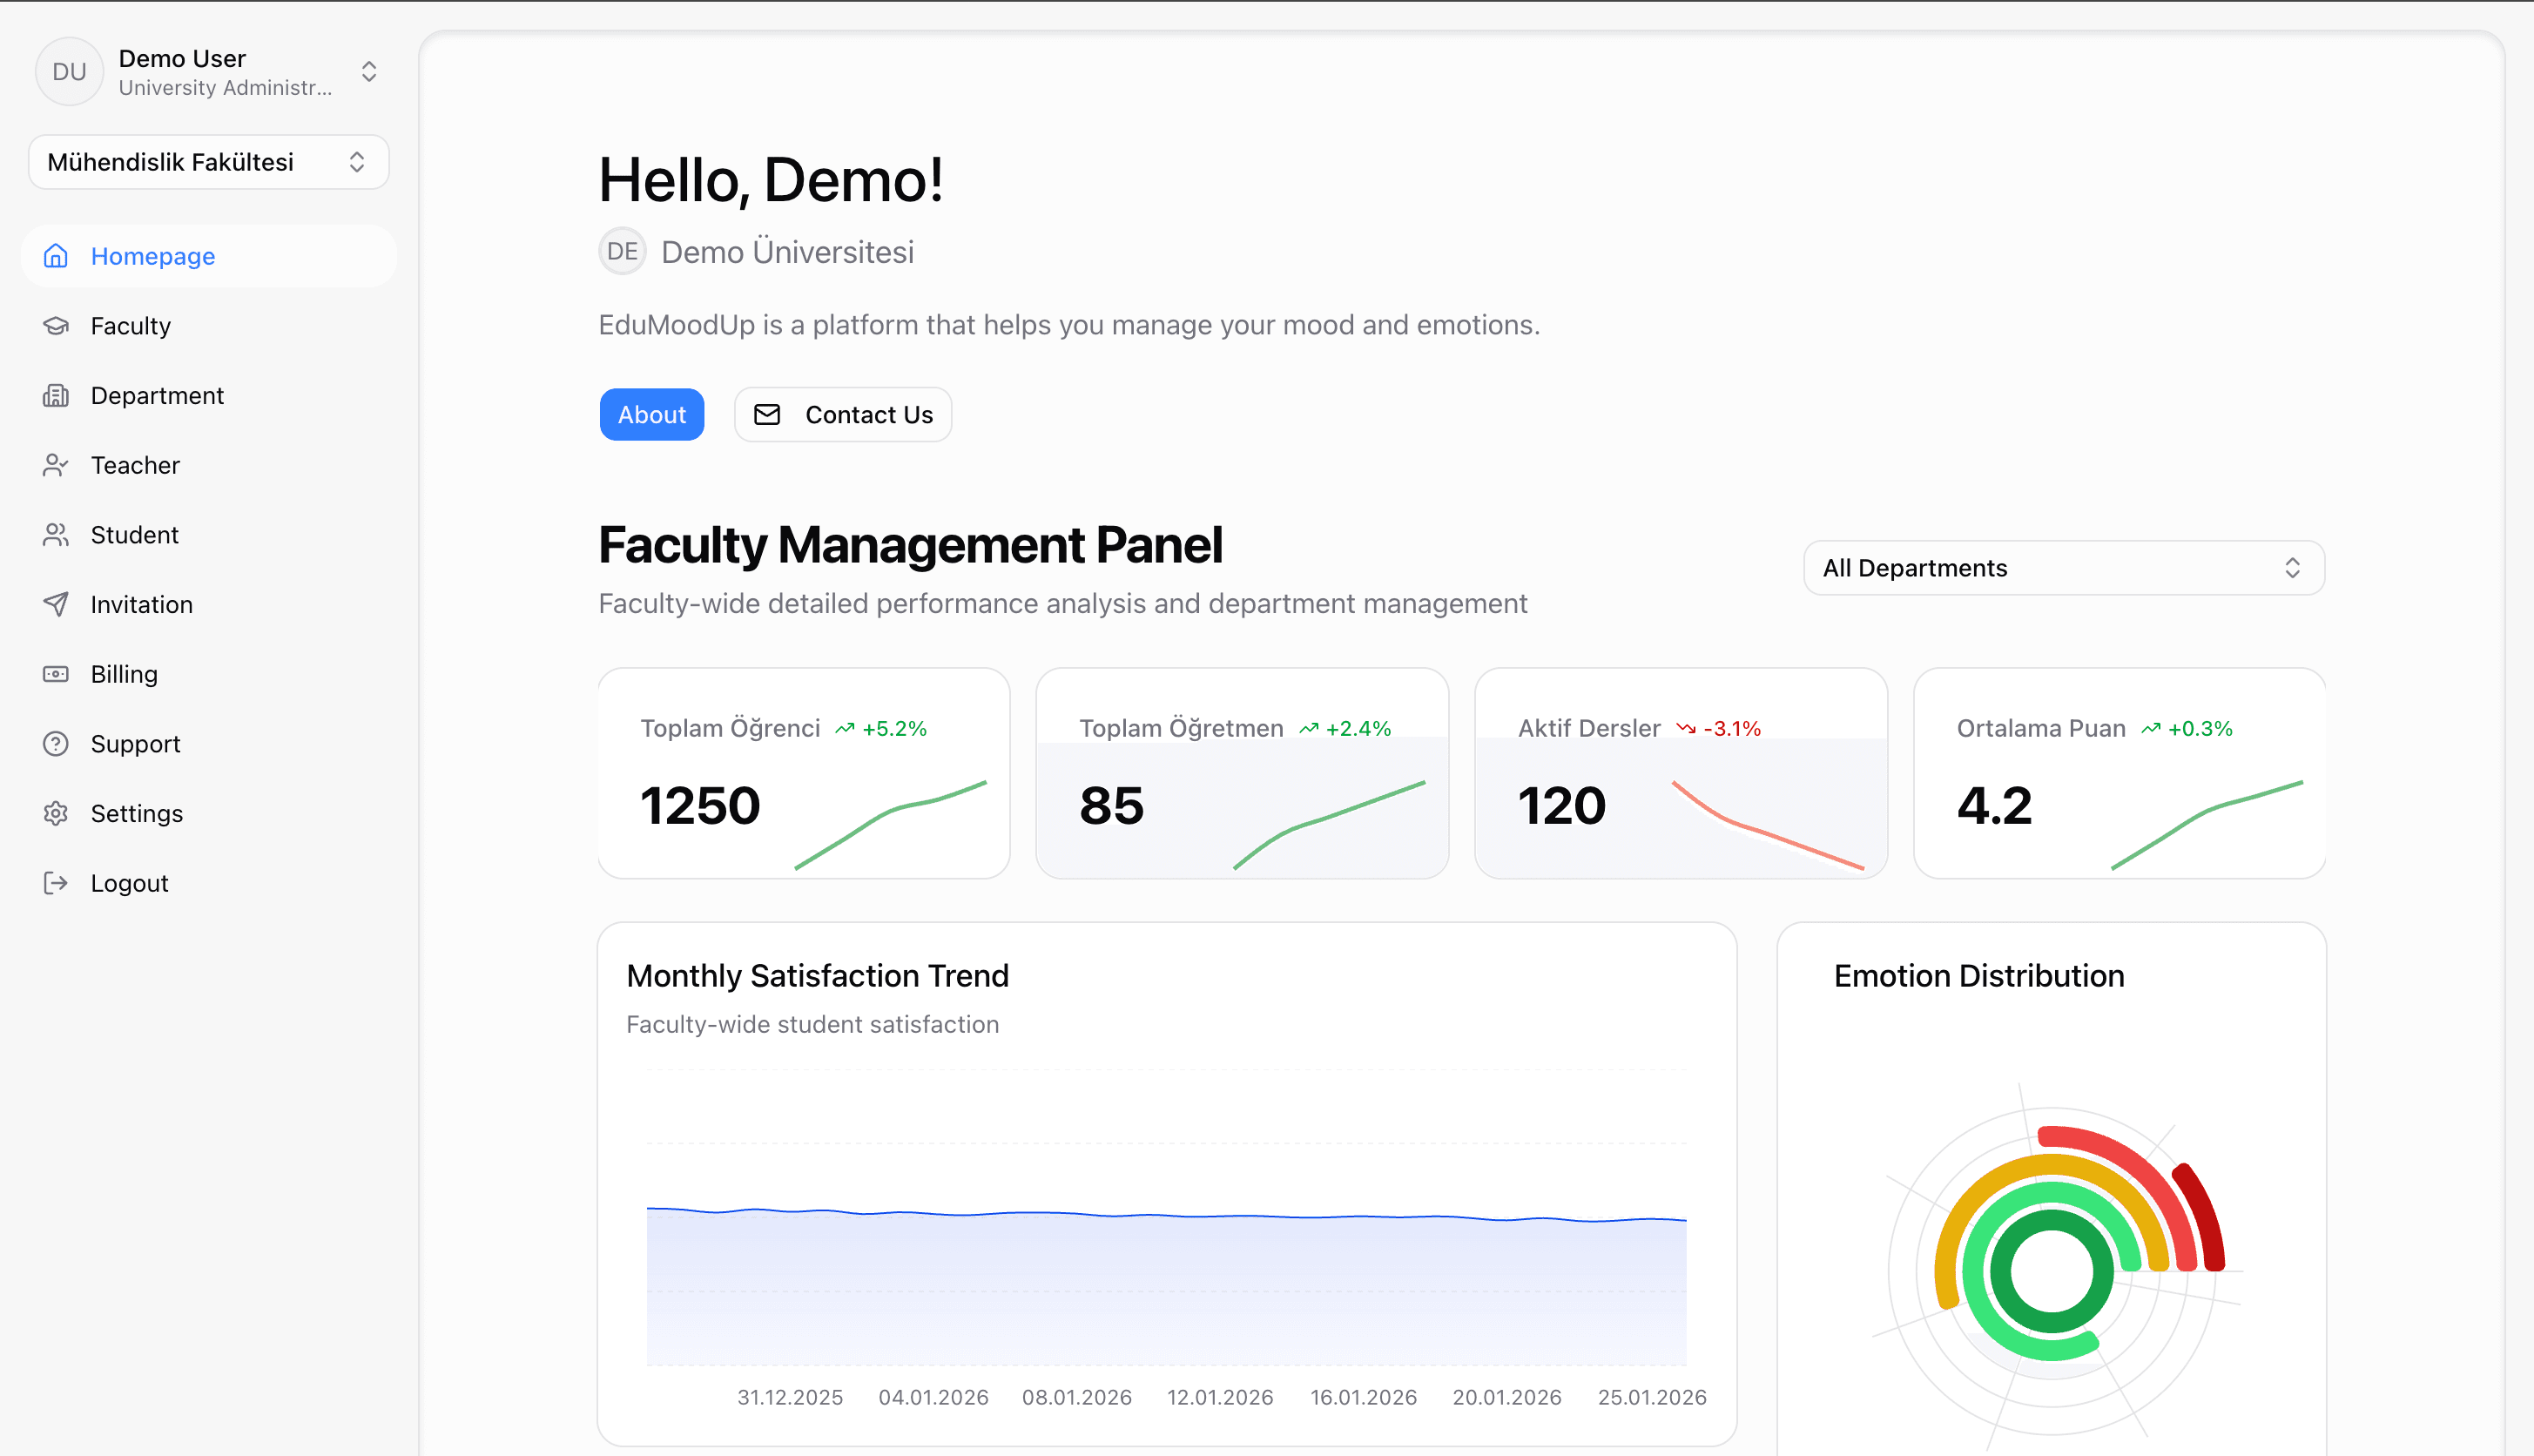Image resolution: width=2534 pixels, height=1456 pixels.
Task: Open Invitation via the paper plane icon
Action: coord(55,604)
